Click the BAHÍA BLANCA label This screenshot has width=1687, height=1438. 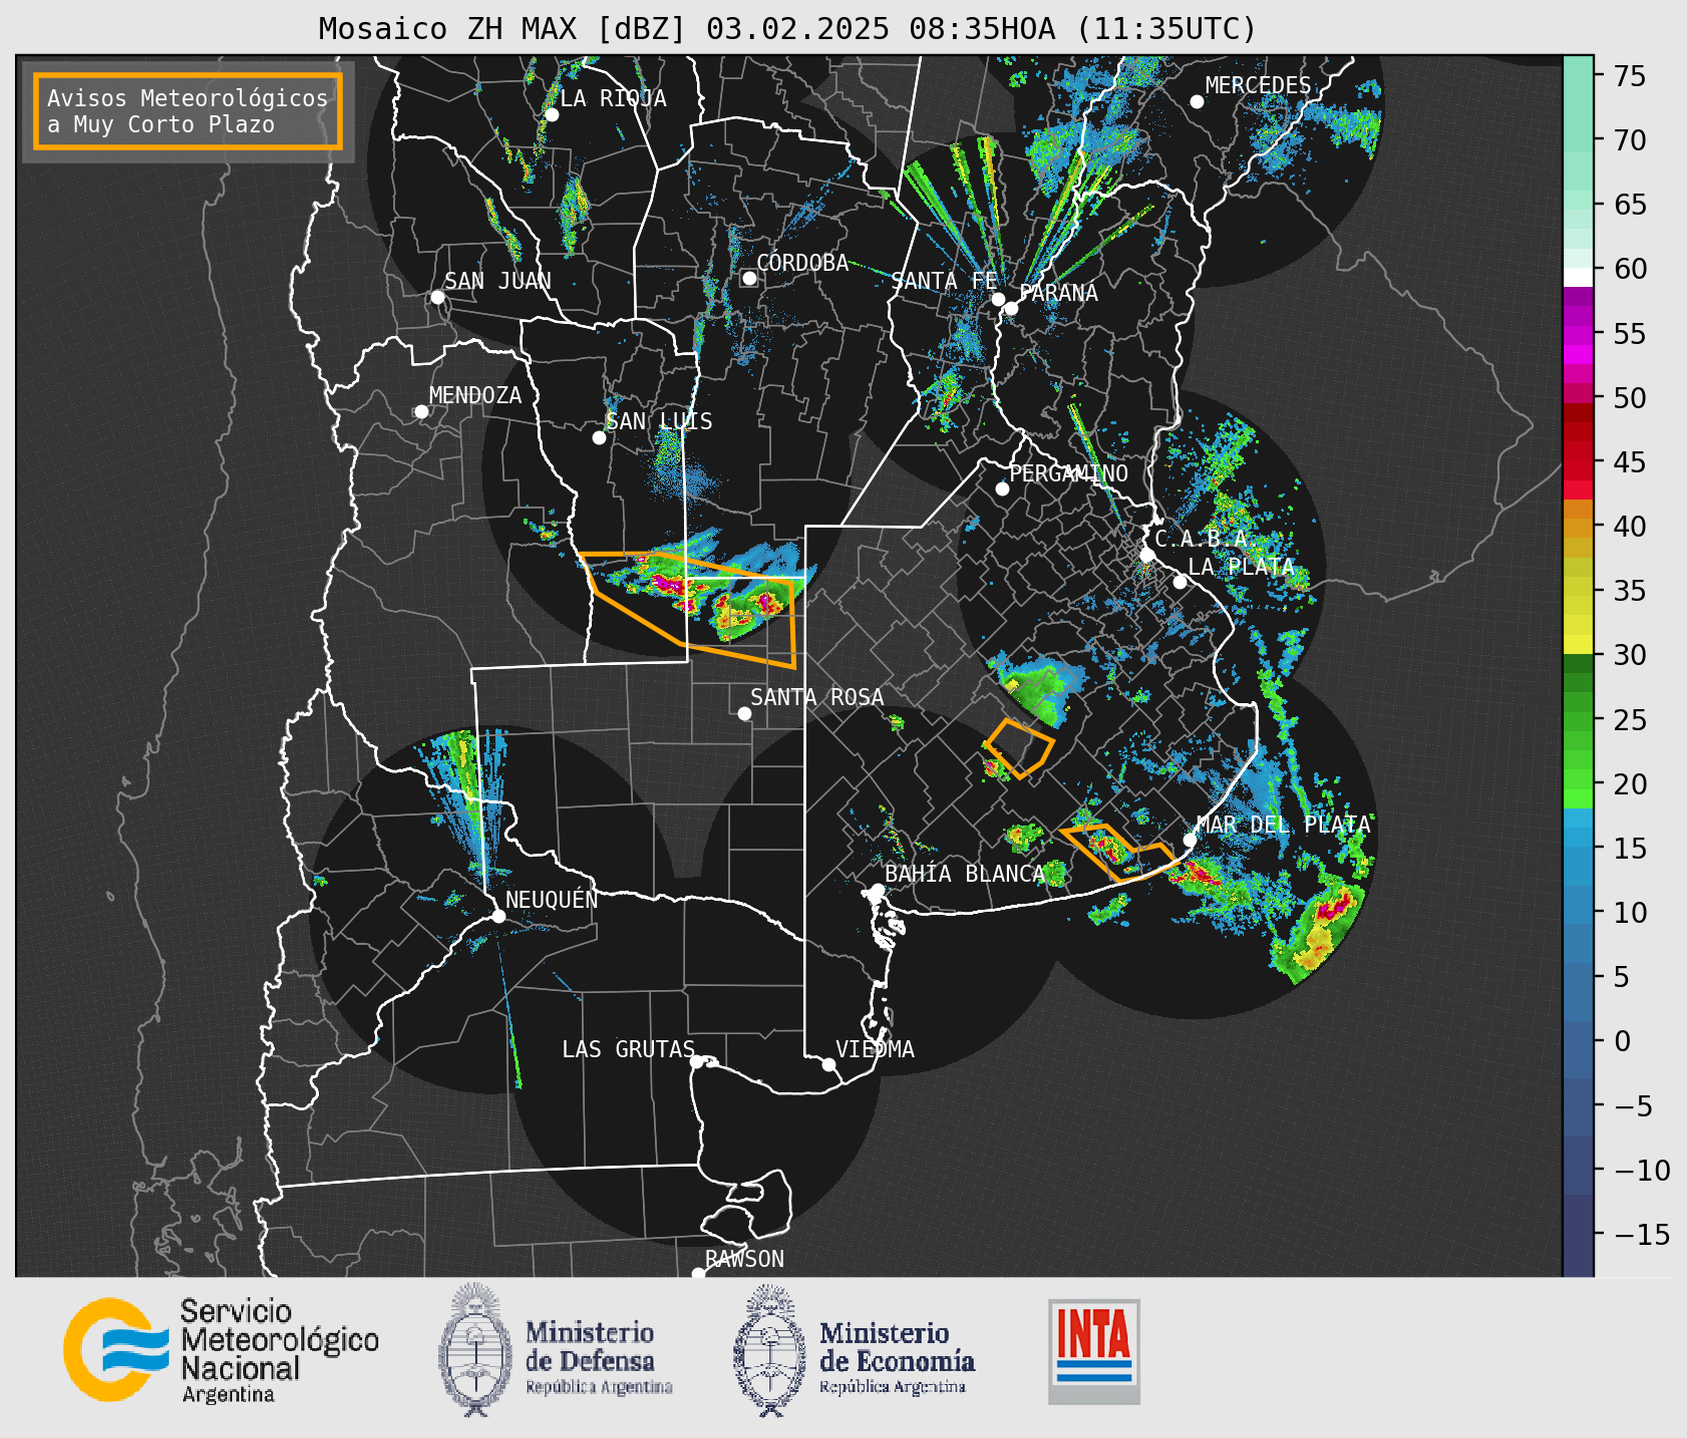[965, 874]
